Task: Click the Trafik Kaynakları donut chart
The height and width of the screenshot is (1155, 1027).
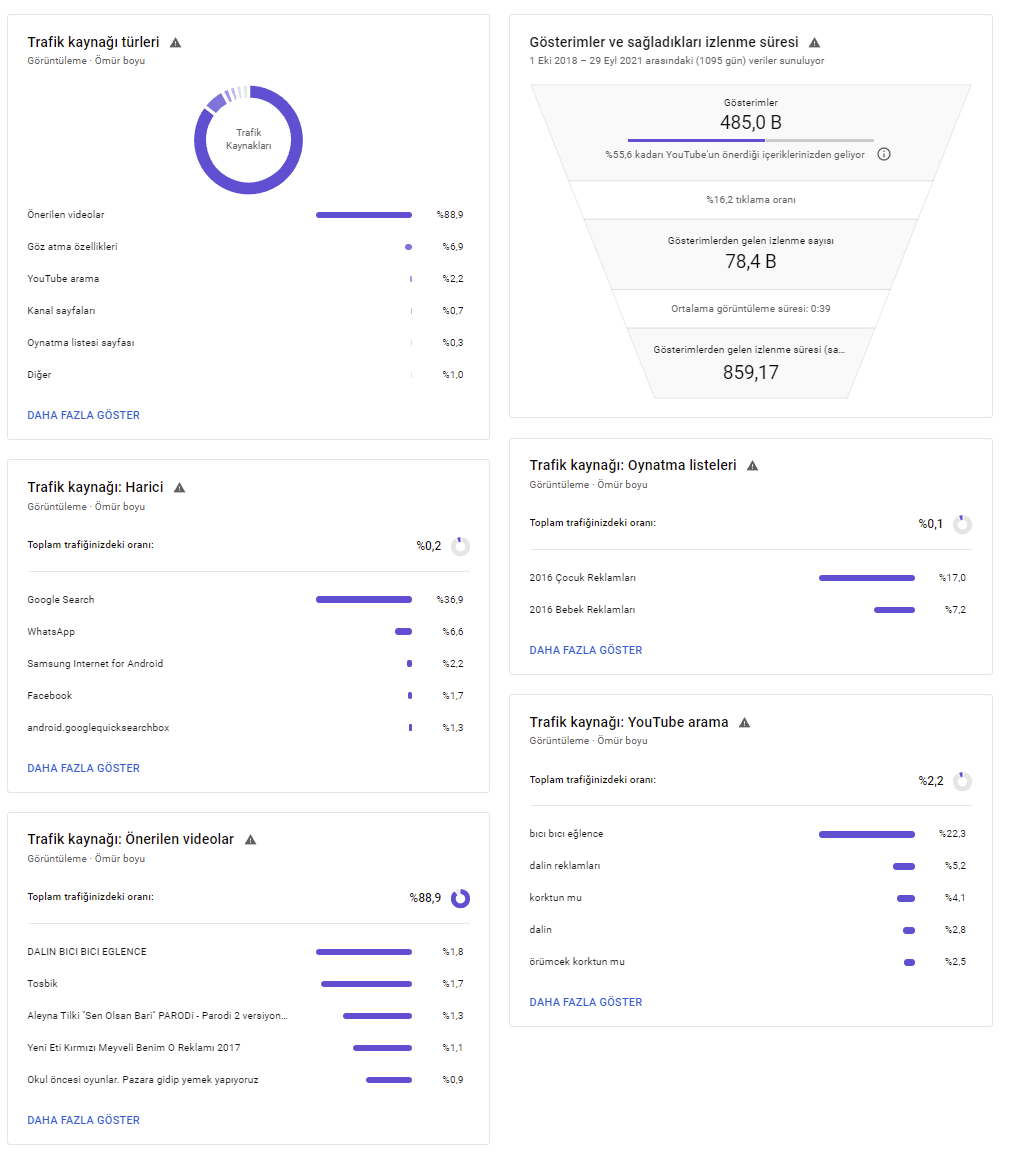Action: (248, 140)
